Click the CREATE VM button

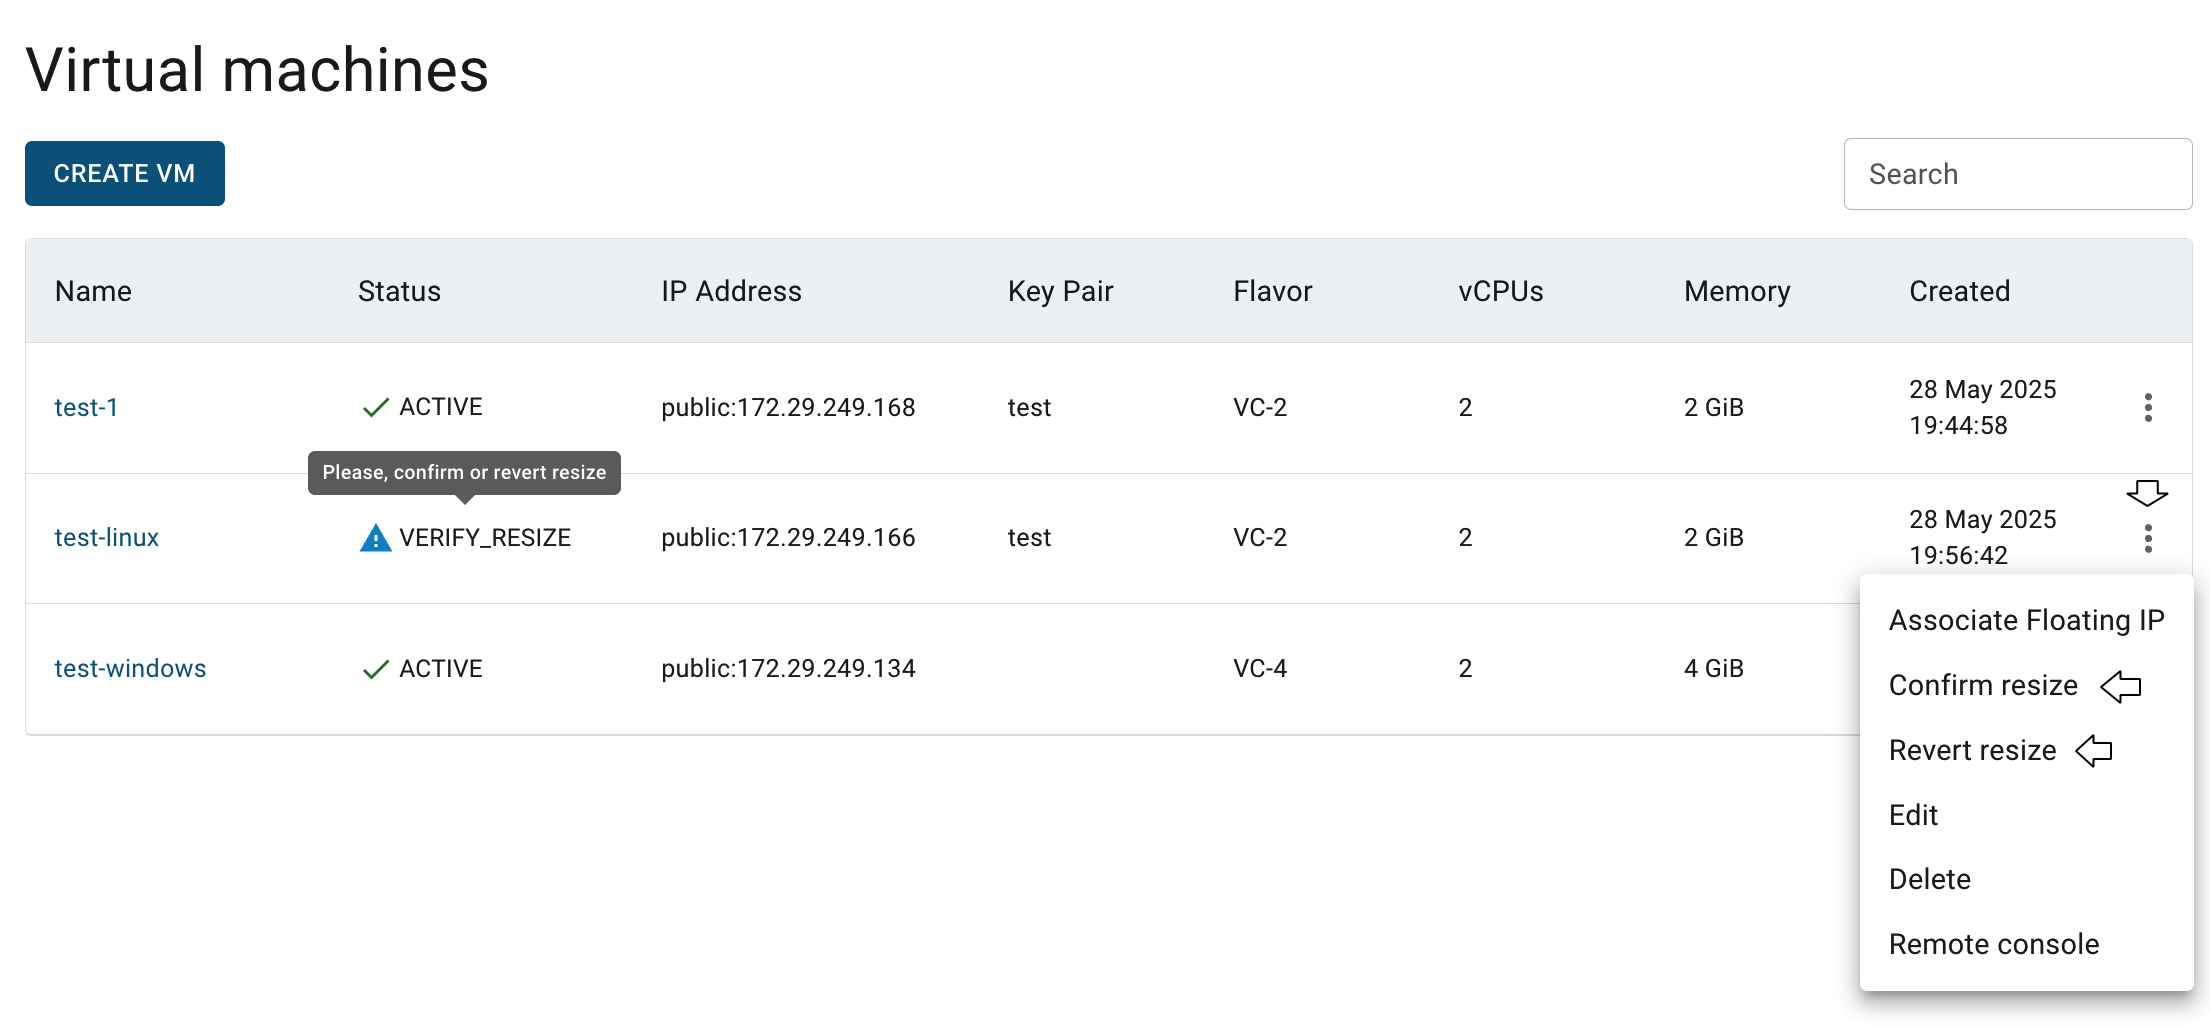125,173
